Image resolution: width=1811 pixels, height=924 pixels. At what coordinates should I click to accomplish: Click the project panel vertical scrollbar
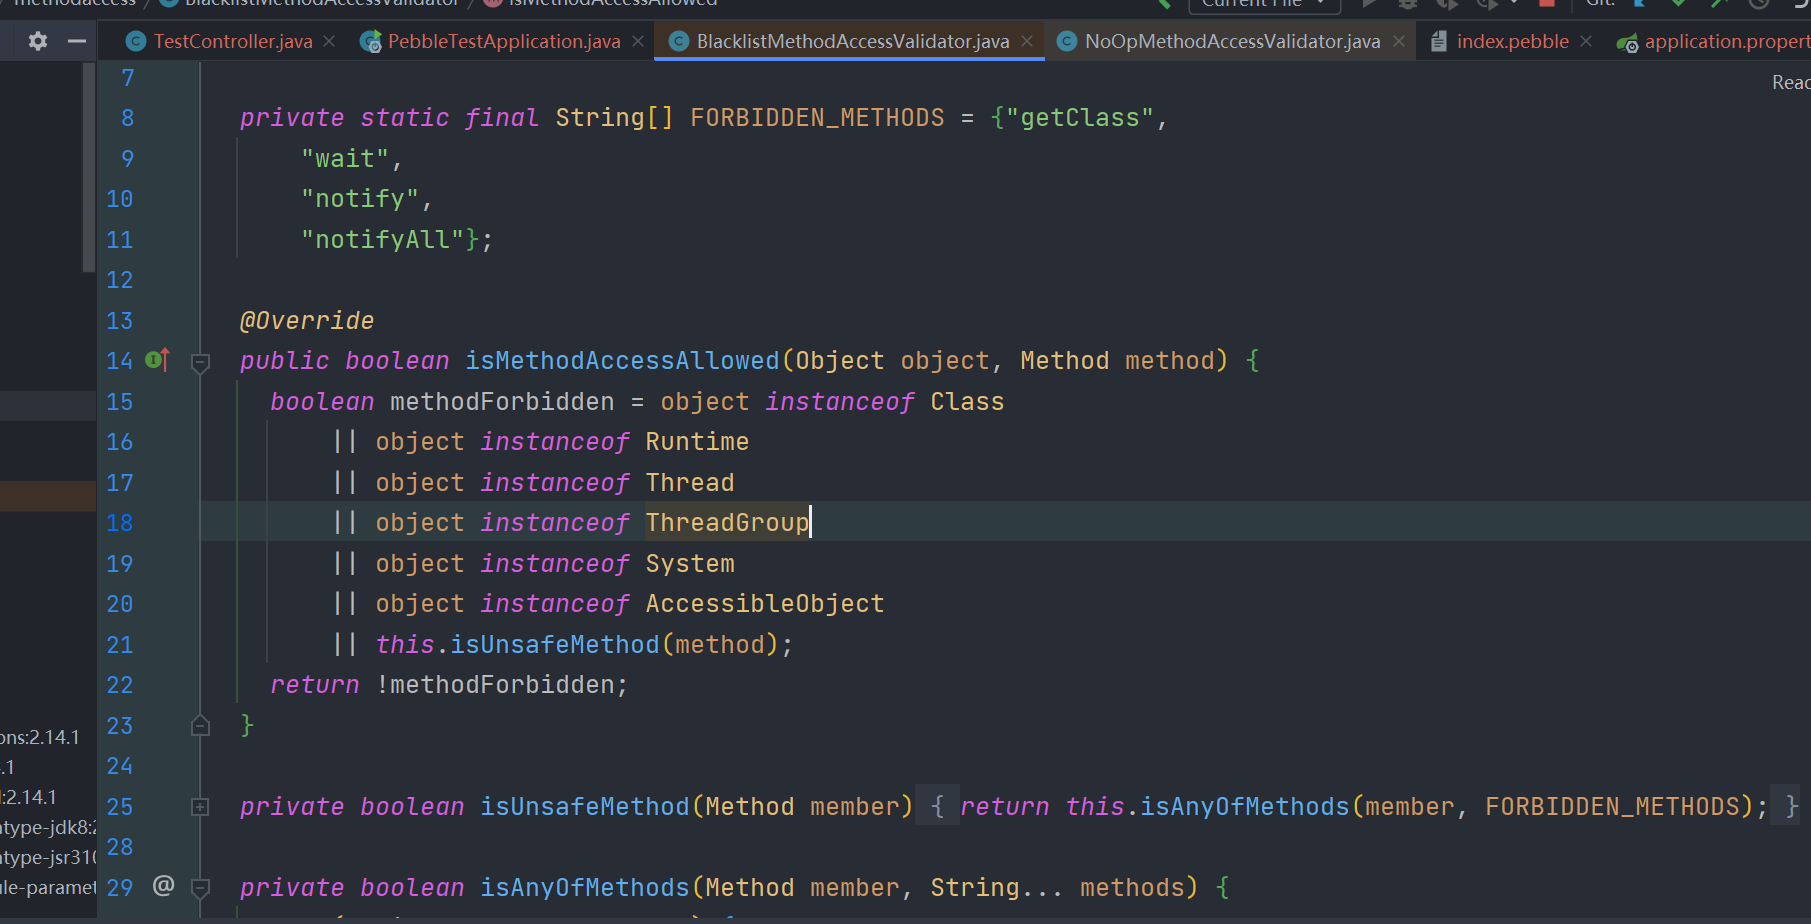pos(89,170)
